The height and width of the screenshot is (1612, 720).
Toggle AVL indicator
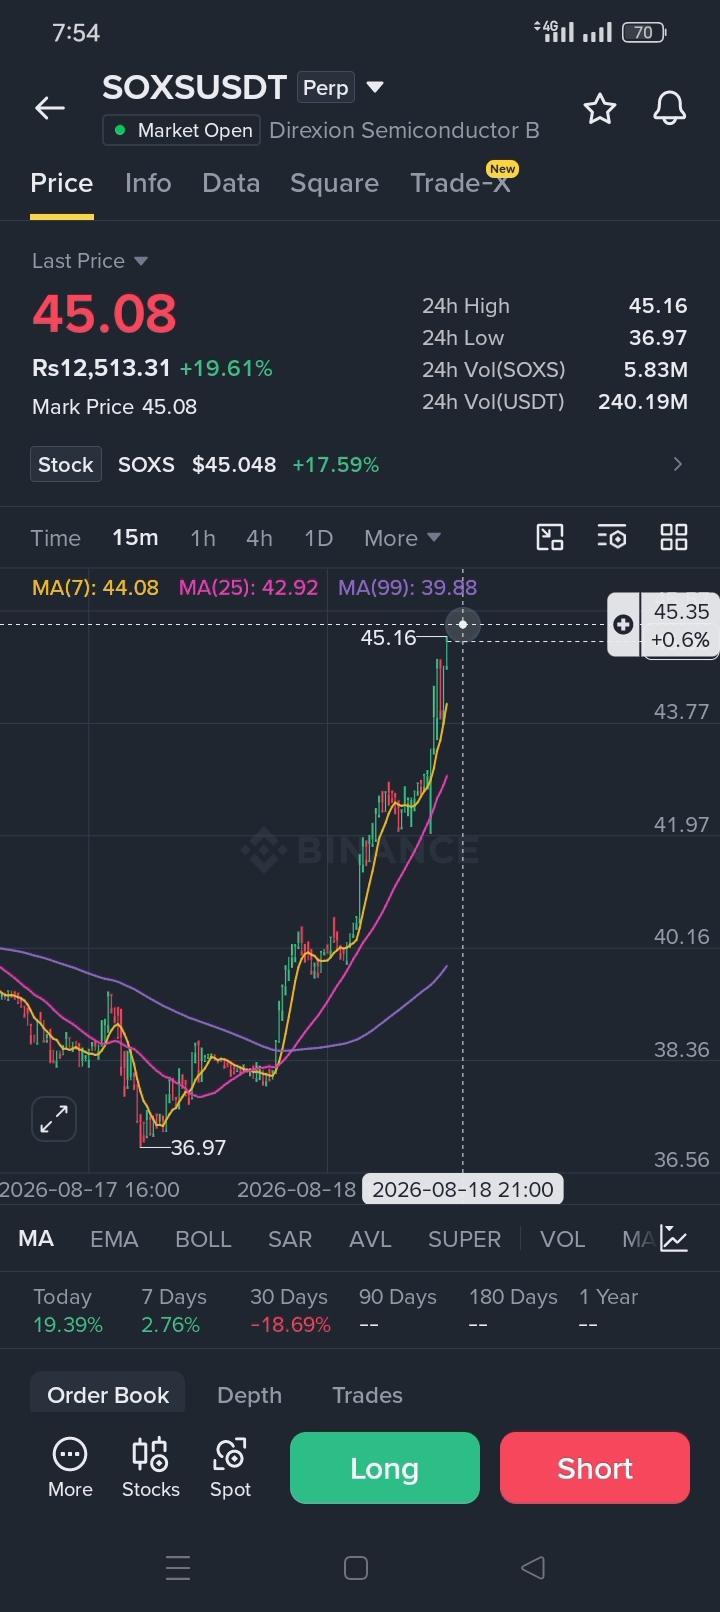(370, 1239)
